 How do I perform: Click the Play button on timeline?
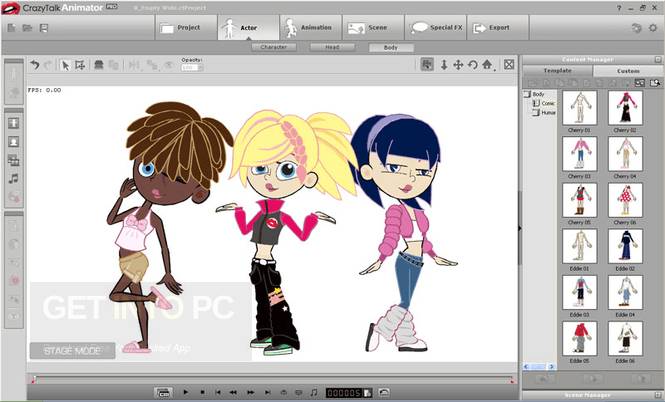point(185,392)
